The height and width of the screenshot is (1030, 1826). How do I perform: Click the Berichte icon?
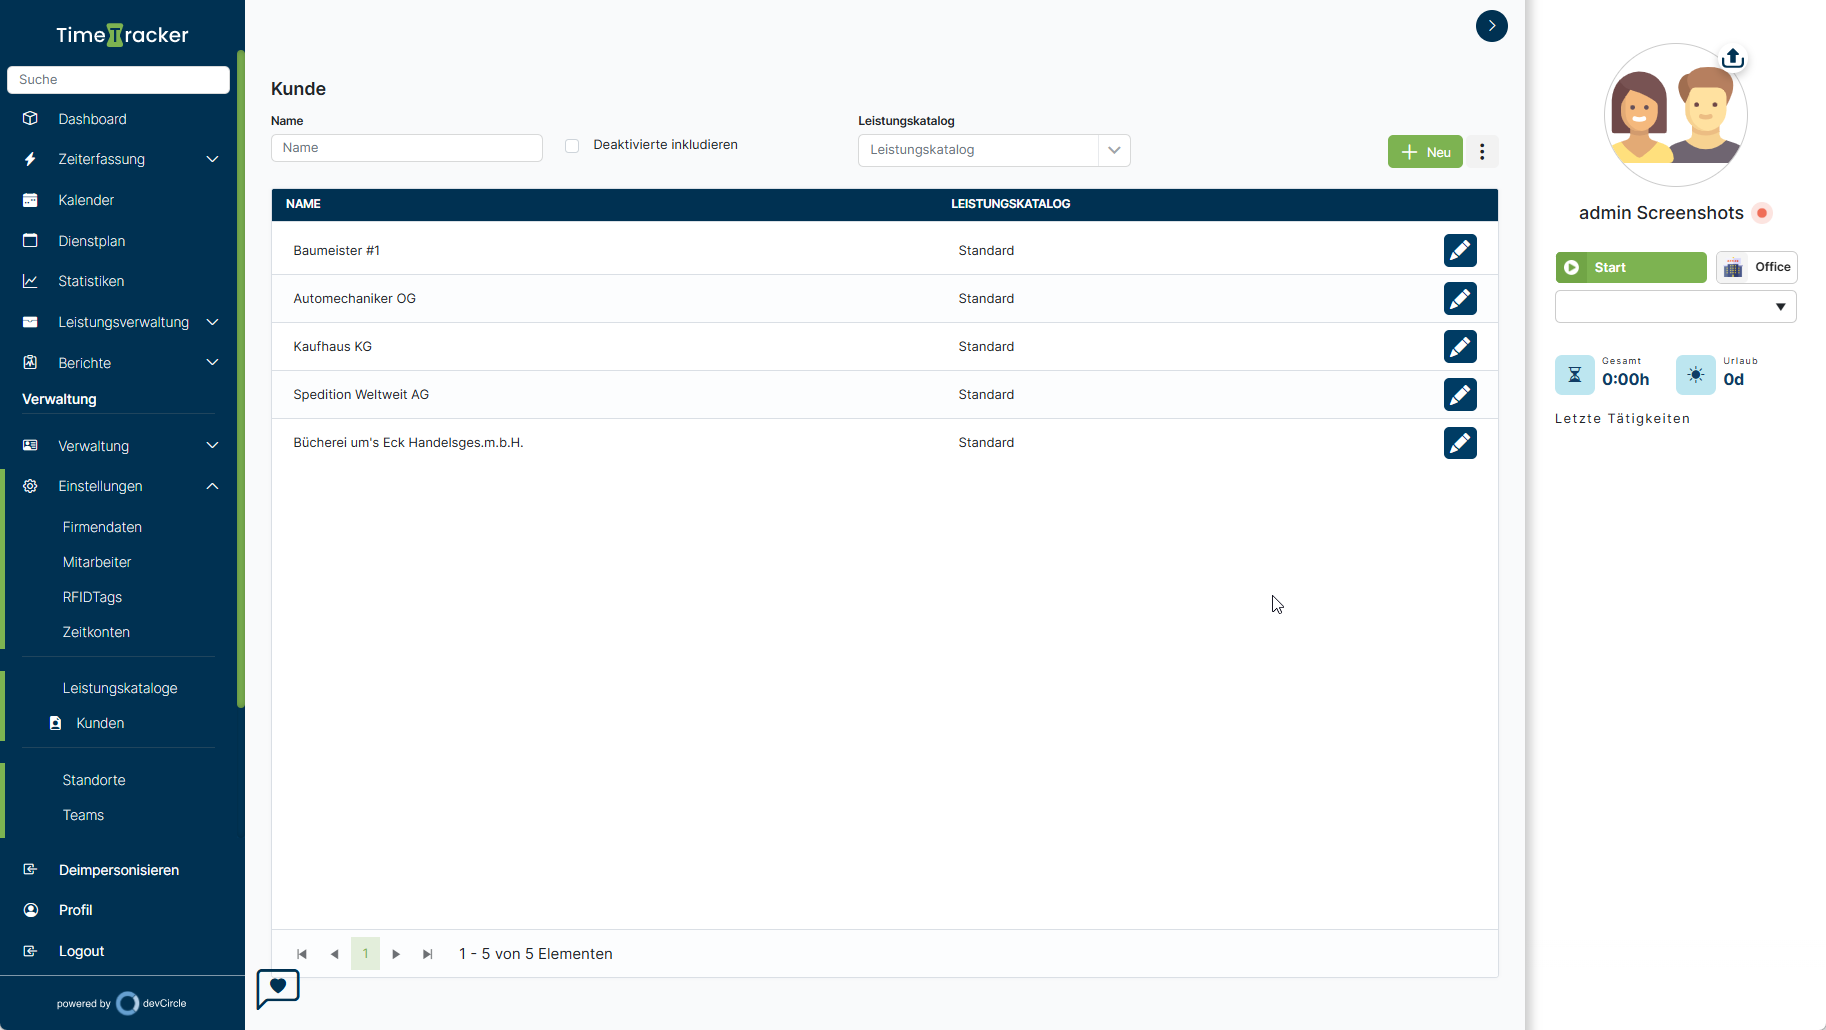click(x=30, y=362)
